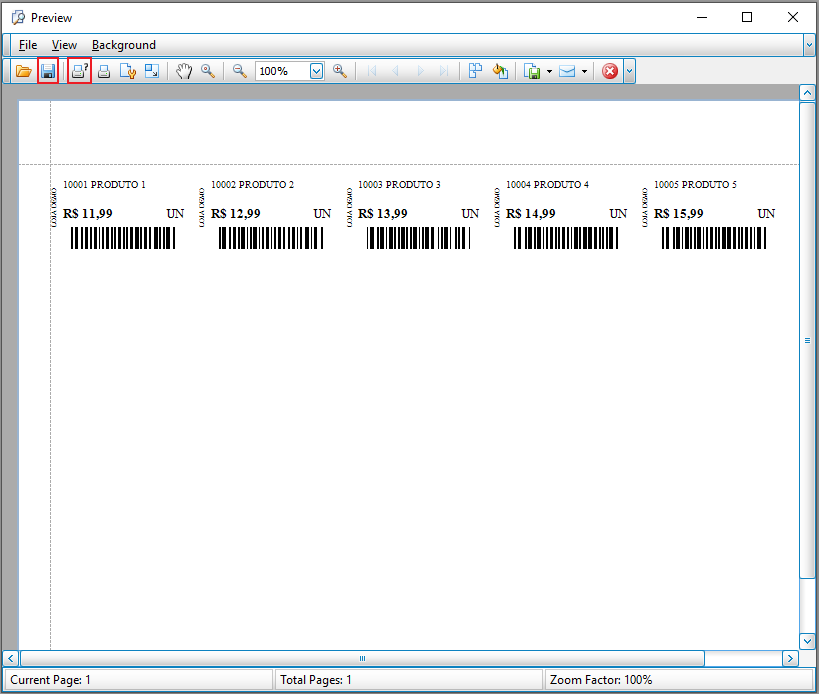819x694 pixels.
Task: Click the '10004 PRODUTO 4' label text
Action: [x=547, y=184]
